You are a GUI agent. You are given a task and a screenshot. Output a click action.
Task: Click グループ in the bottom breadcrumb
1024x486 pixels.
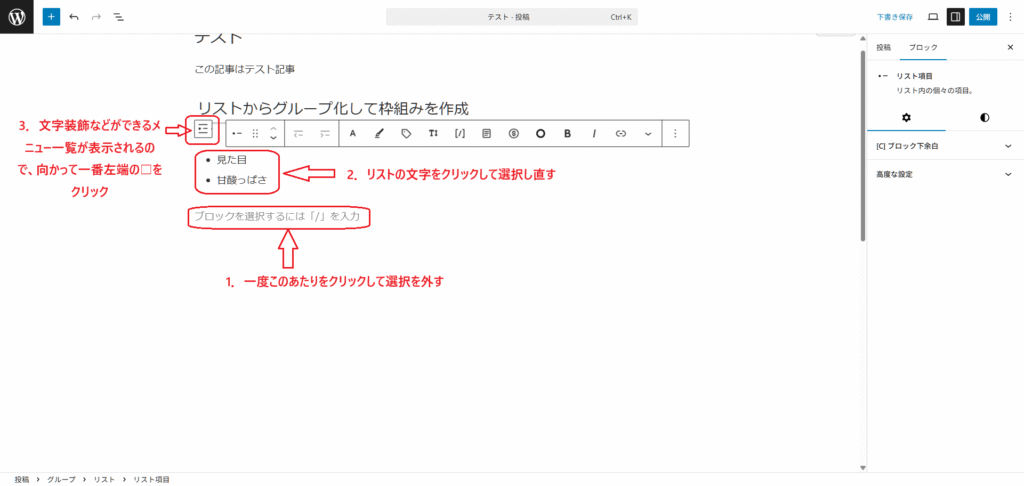click(61, 479)
